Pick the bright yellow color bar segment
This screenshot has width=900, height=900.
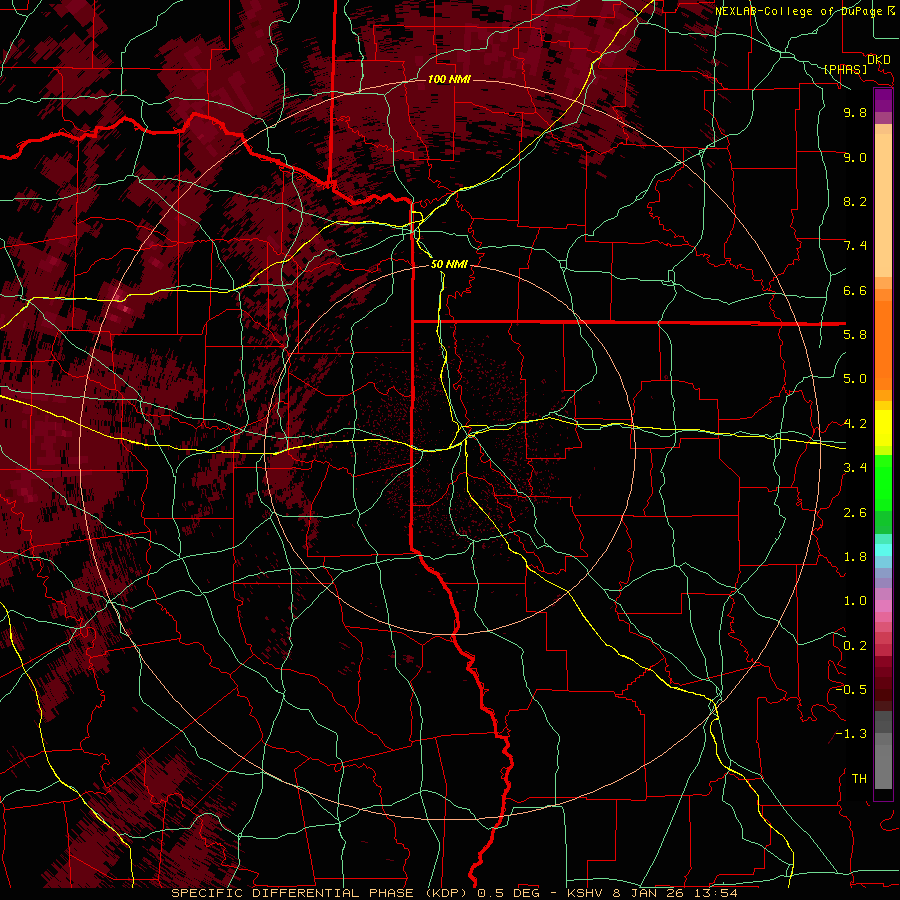click(883, 428)
